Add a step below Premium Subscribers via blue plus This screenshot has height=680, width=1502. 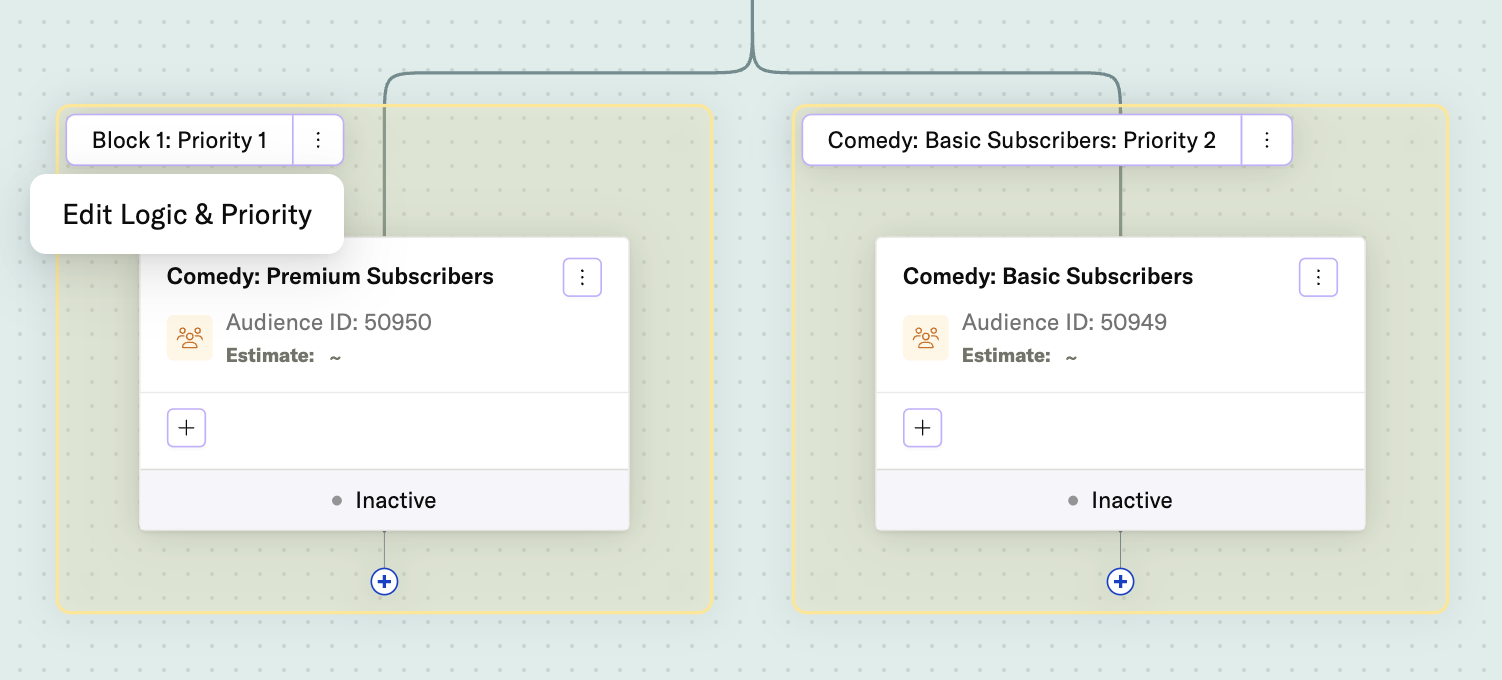384,581
